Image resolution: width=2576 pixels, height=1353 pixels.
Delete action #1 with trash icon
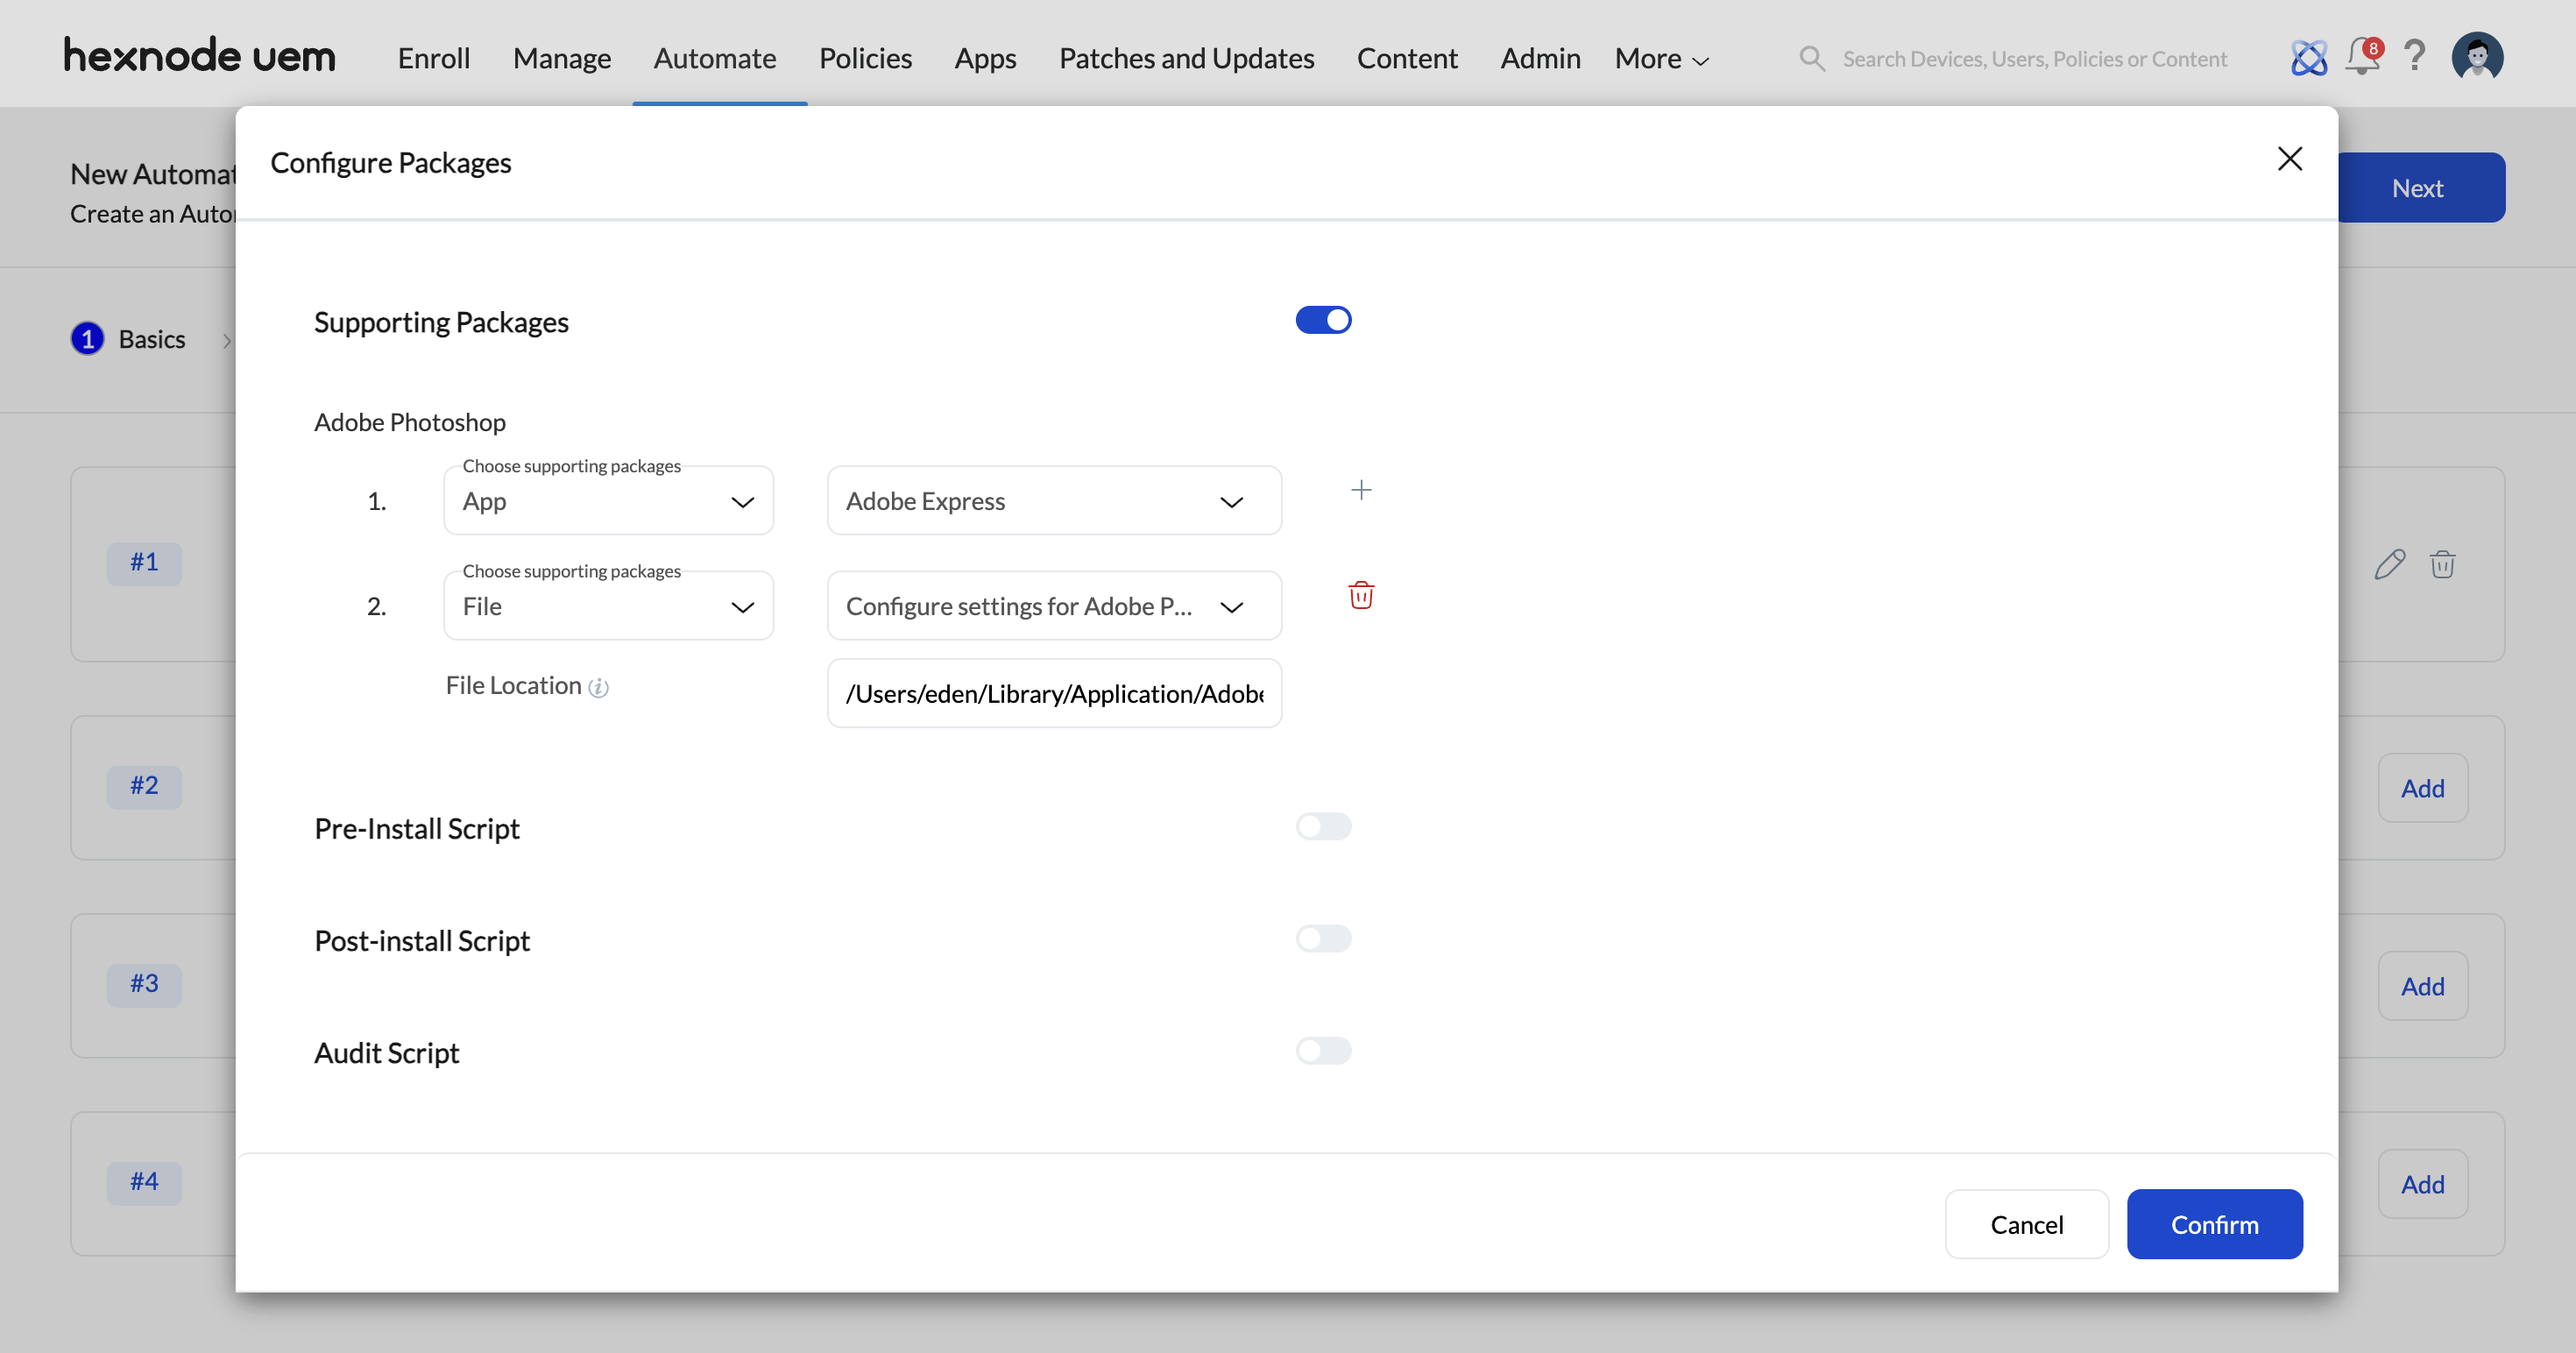tap(2442, 564)
